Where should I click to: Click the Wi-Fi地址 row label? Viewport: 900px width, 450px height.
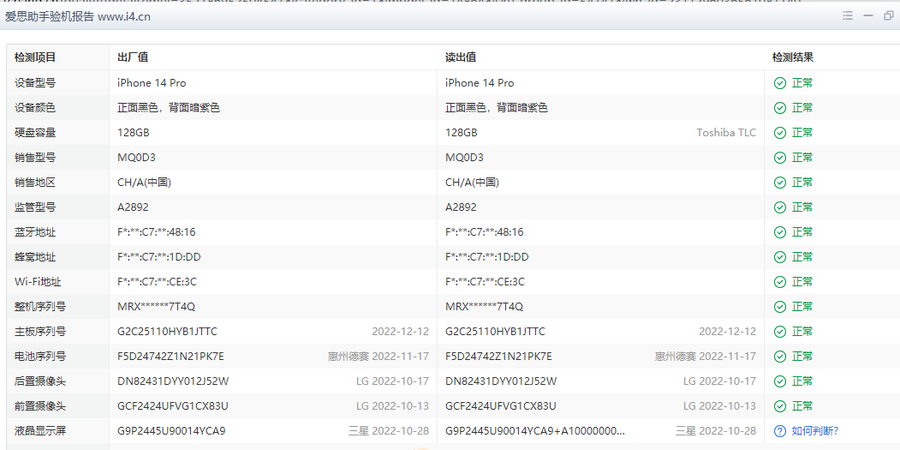pos(38,281)
